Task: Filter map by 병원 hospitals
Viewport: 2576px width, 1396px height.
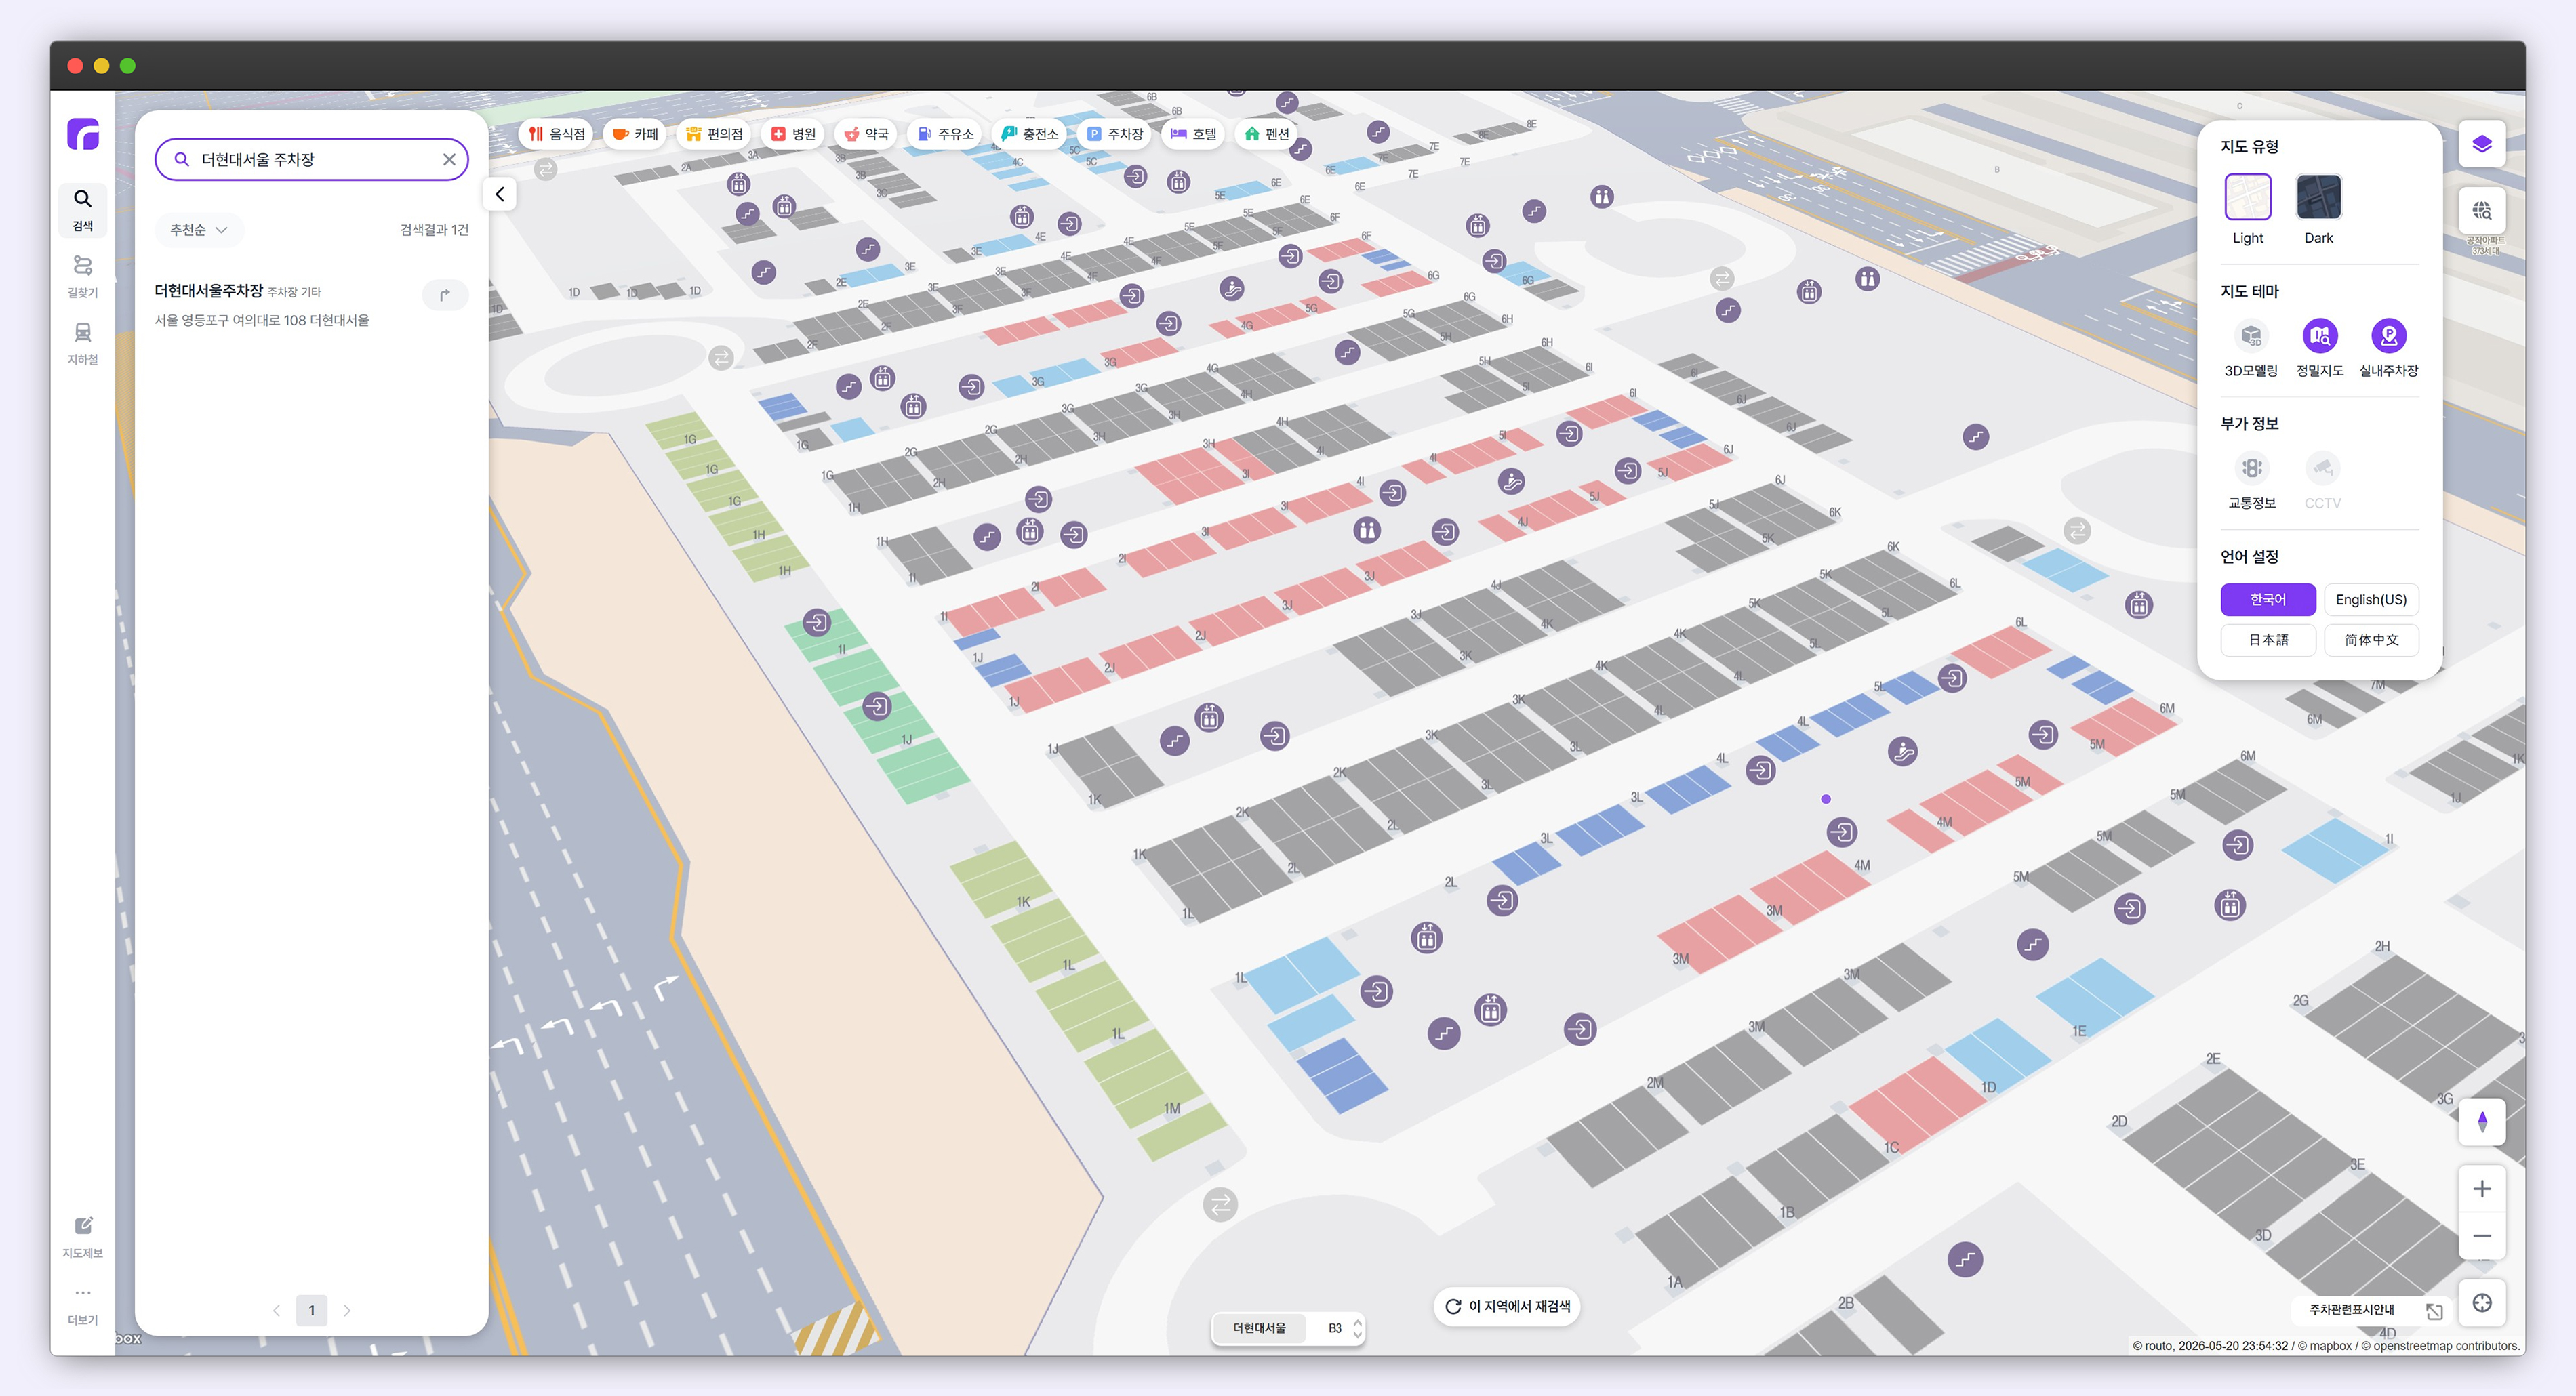Action: tap(793, 134)
